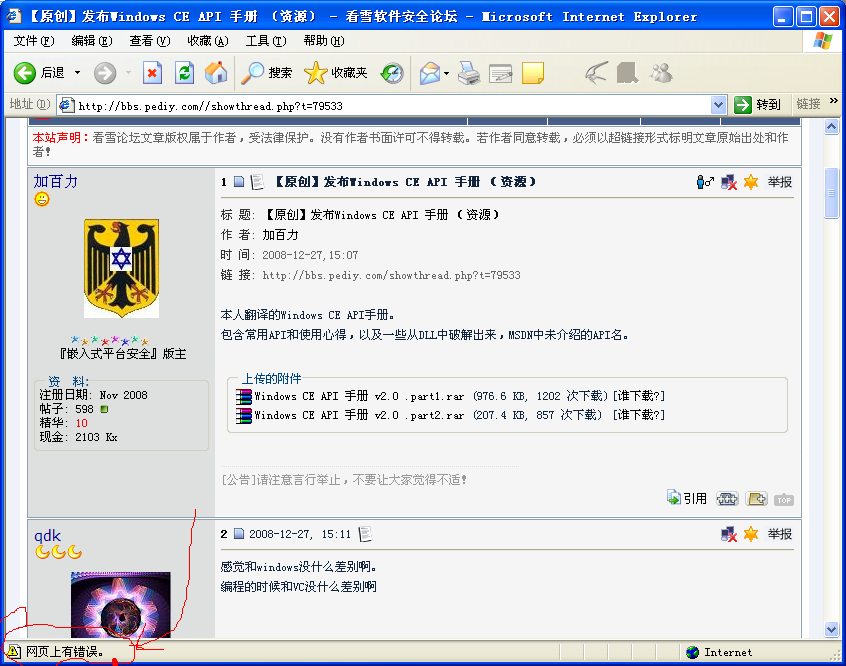
Task: Open the 收藏夹 favorites pane
Action: click(x=336, y=73)
